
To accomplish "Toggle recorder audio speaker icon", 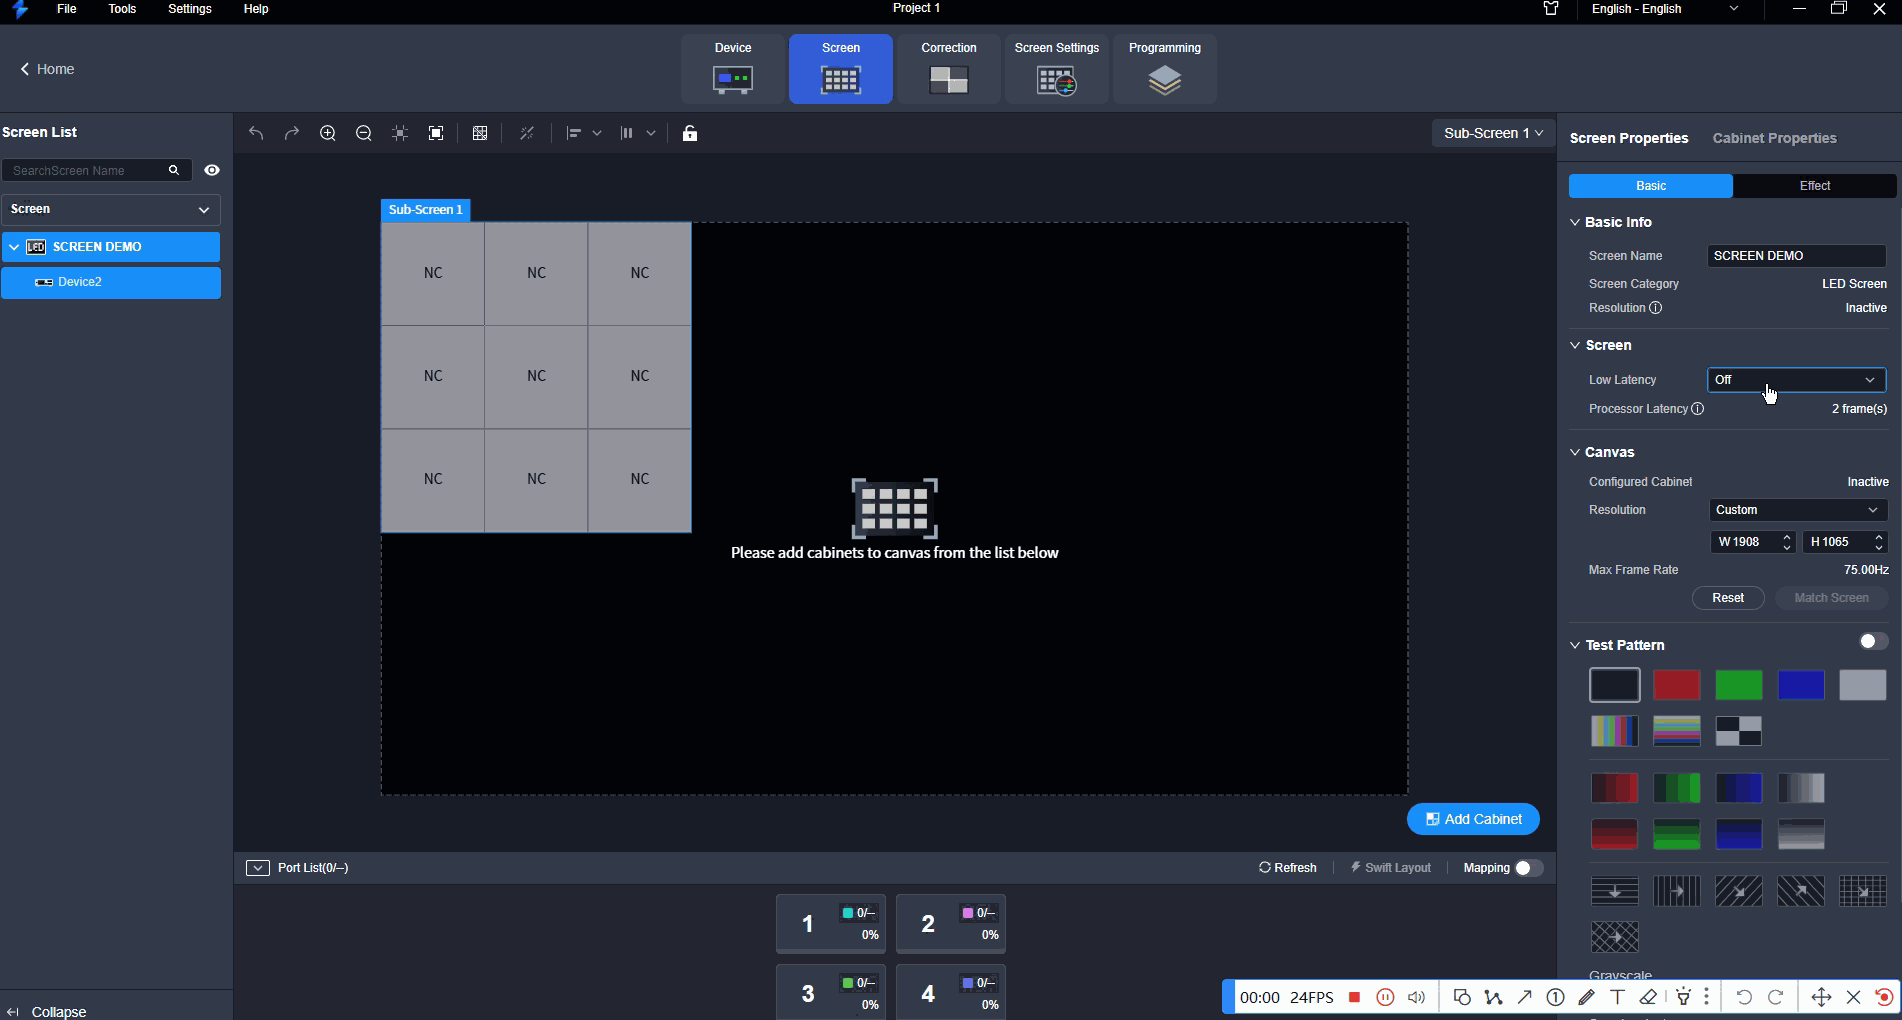I will click(x=1416, y=997).
